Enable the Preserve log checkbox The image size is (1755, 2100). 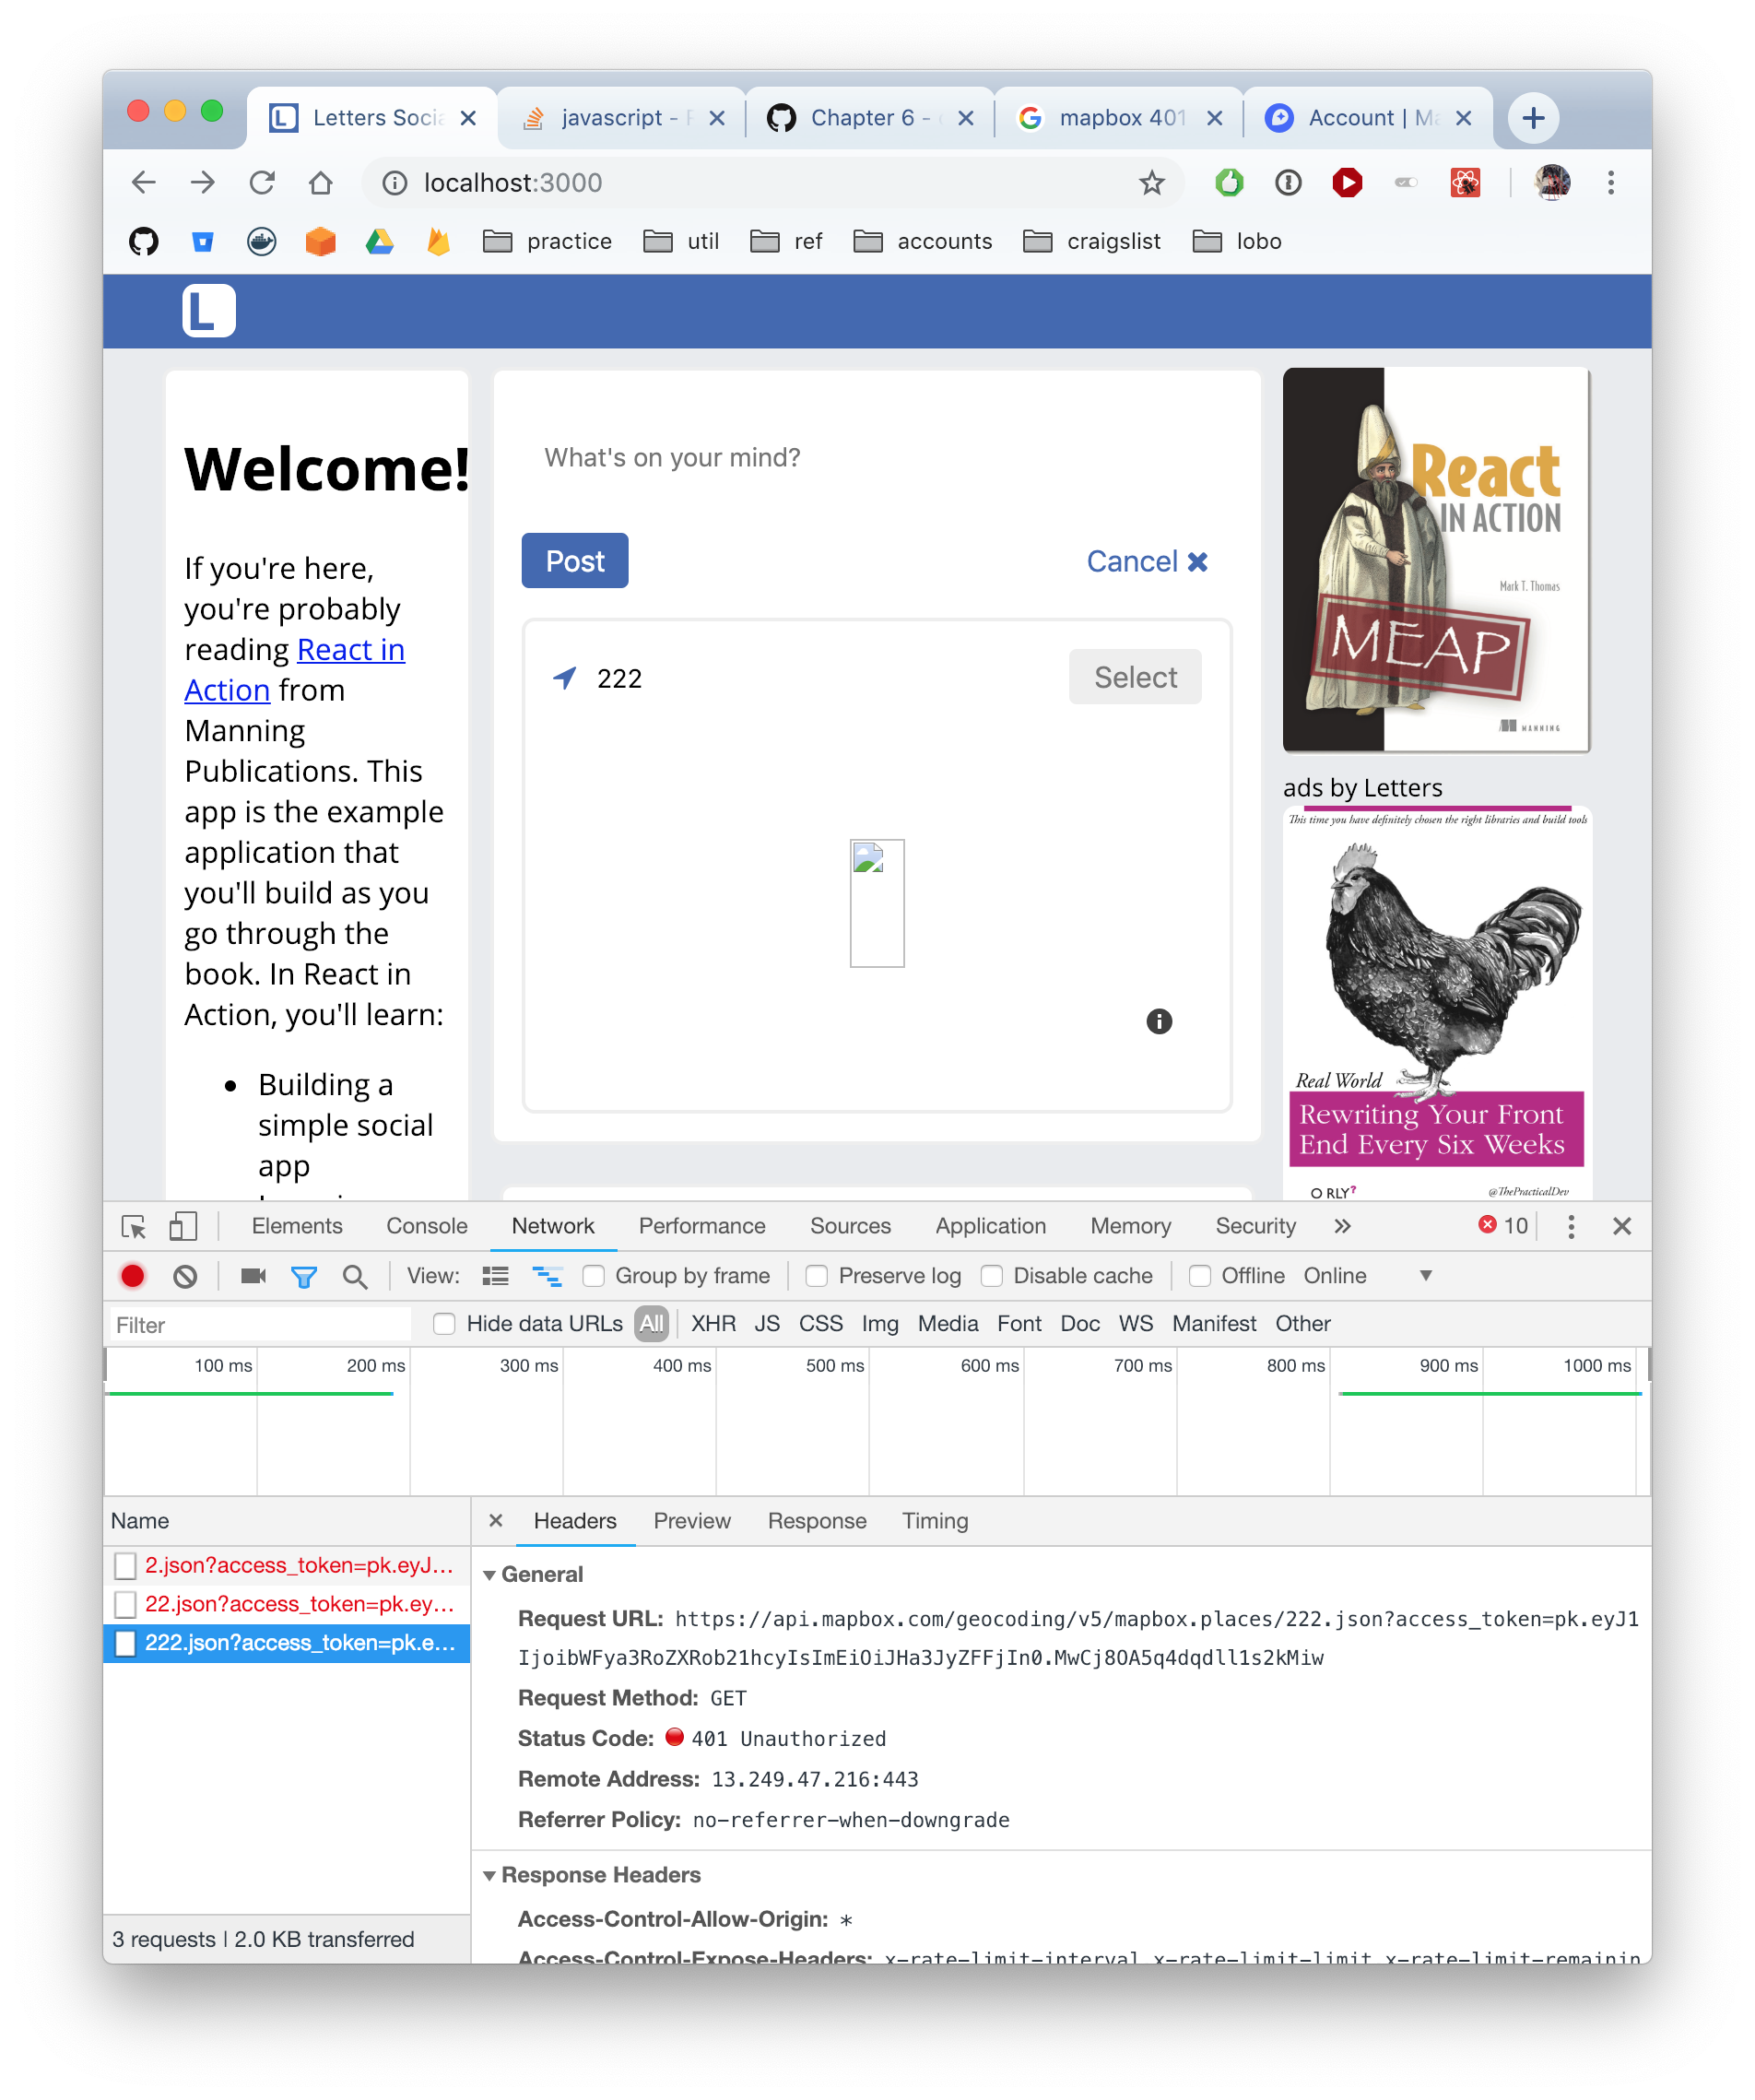tap(817, 1276)
